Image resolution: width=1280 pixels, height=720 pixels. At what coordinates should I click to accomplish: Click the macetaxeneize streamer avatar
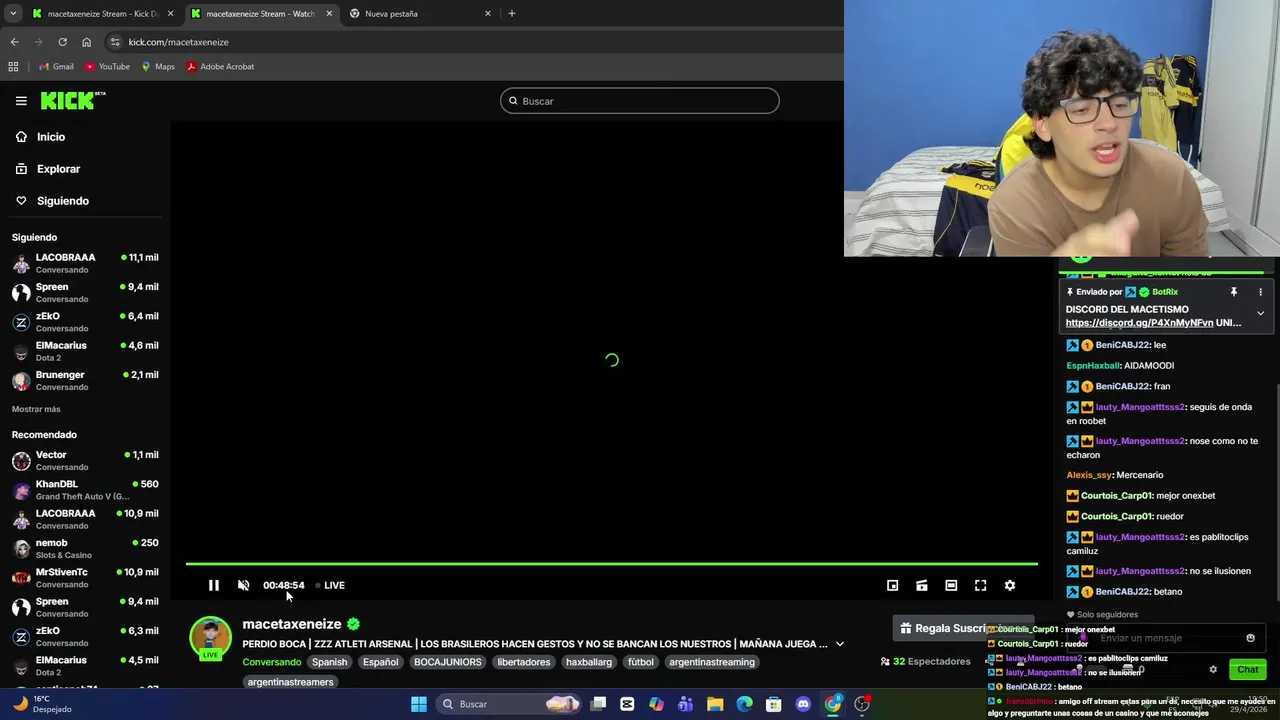[210, 637]
